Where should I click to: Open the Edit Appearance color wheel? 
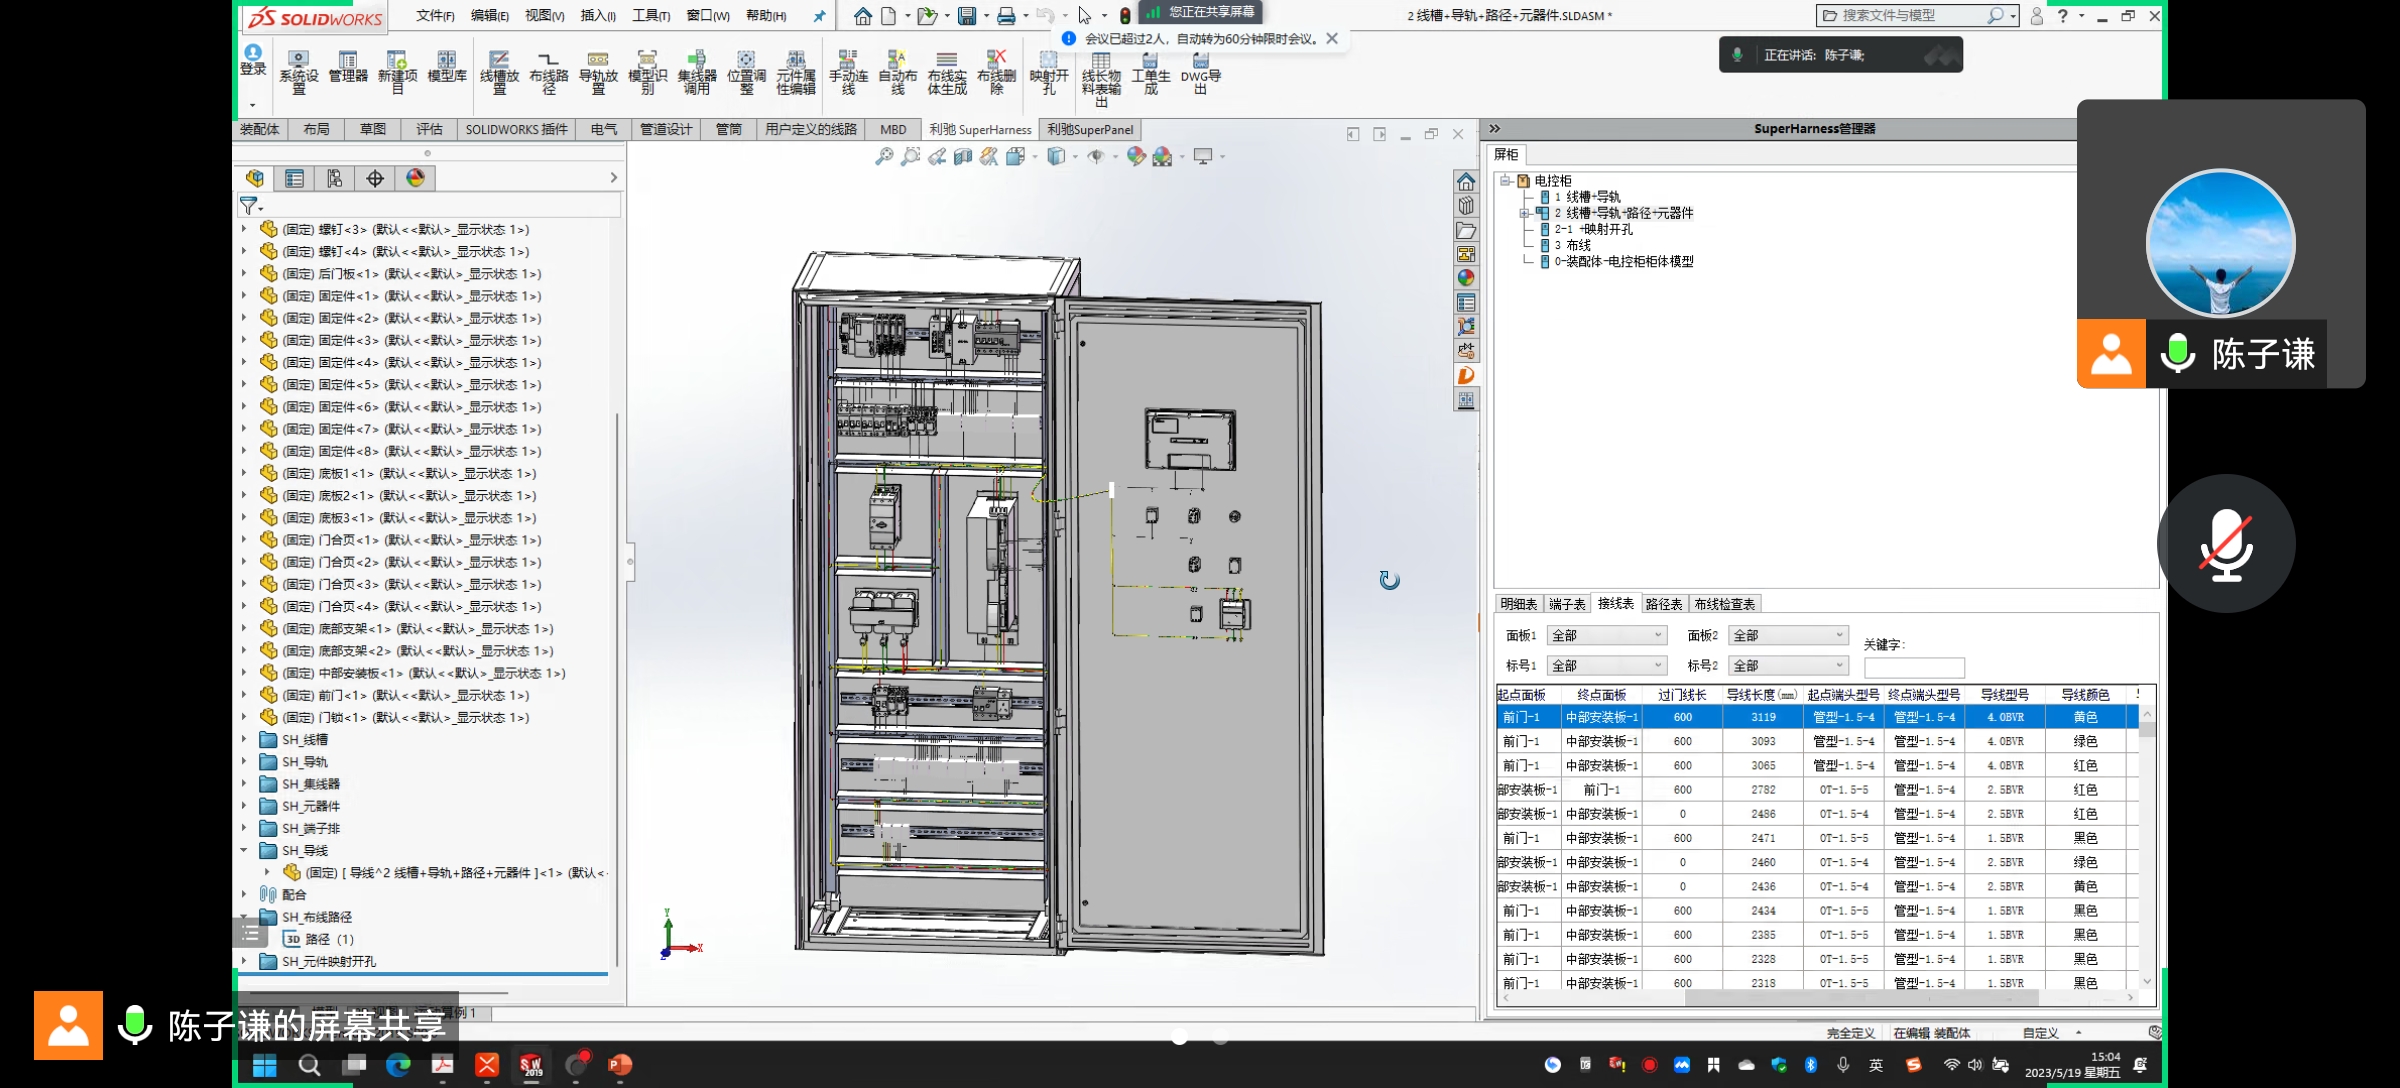click(1134, 157)
